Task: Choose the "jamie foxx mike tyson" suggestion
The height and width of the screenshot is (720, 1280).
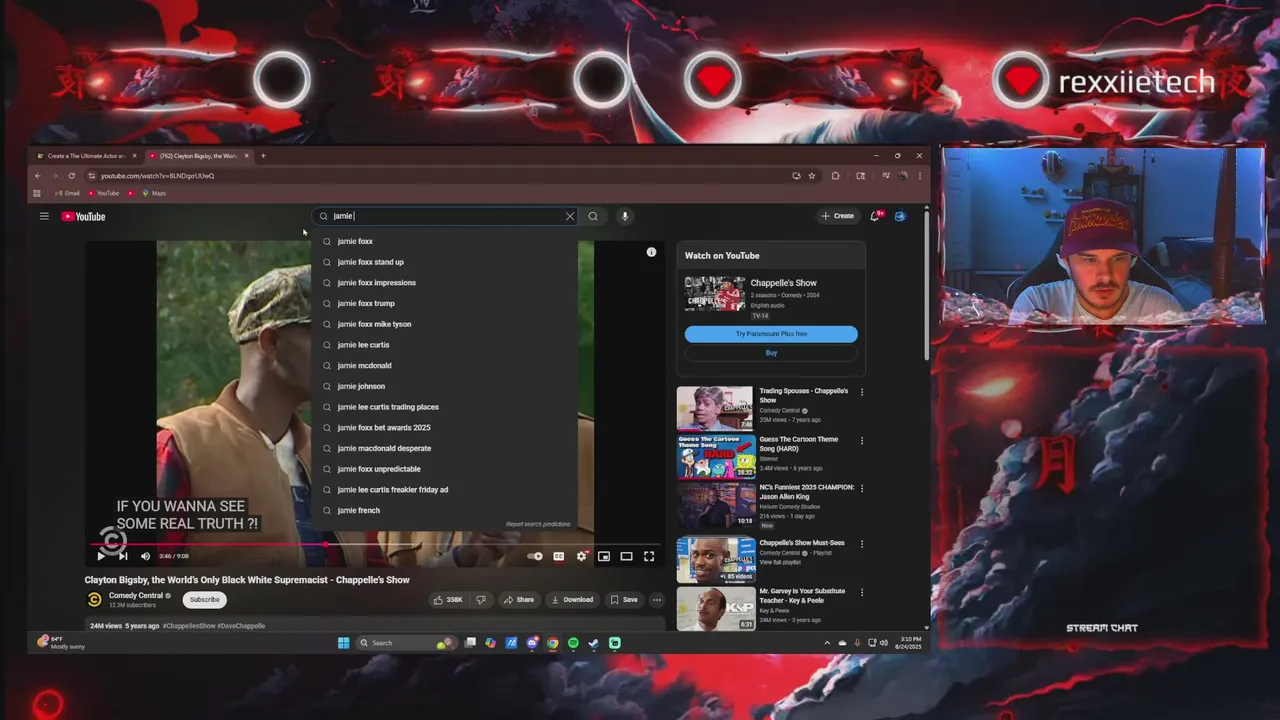Action: click(445, 324)
